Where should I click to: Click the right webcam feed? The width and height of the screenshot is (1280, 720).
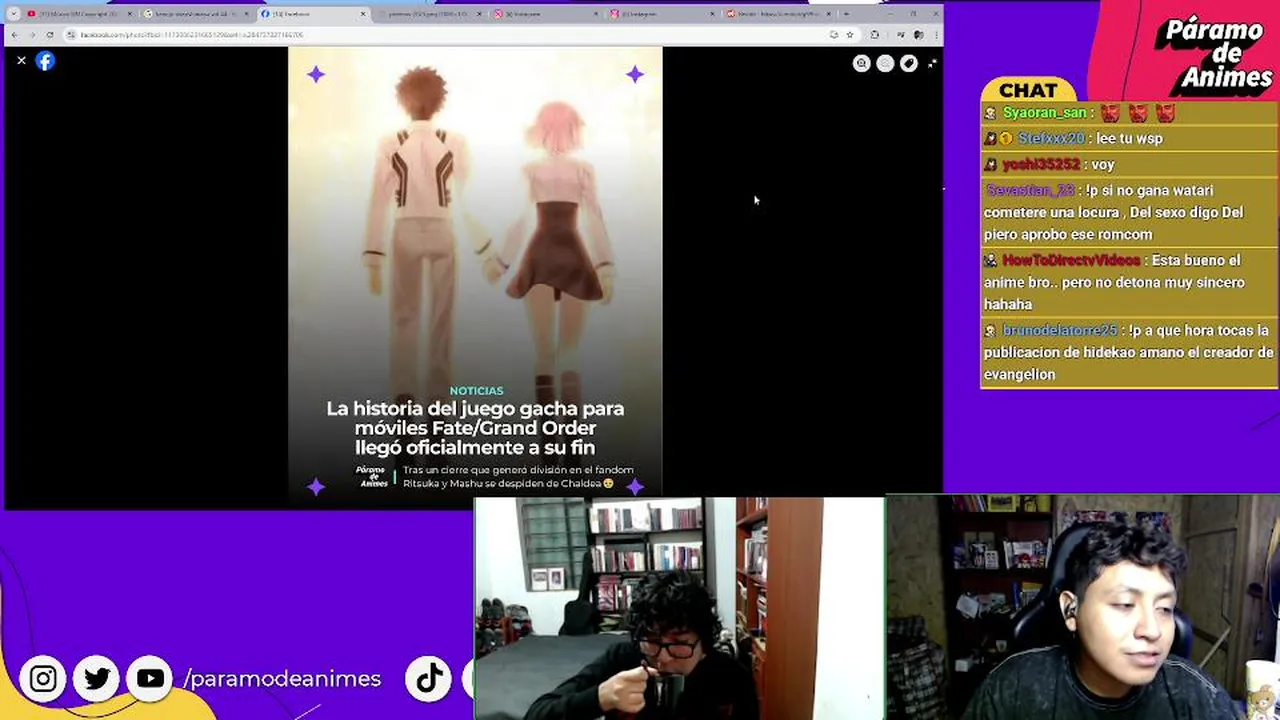pos(1083,608)
